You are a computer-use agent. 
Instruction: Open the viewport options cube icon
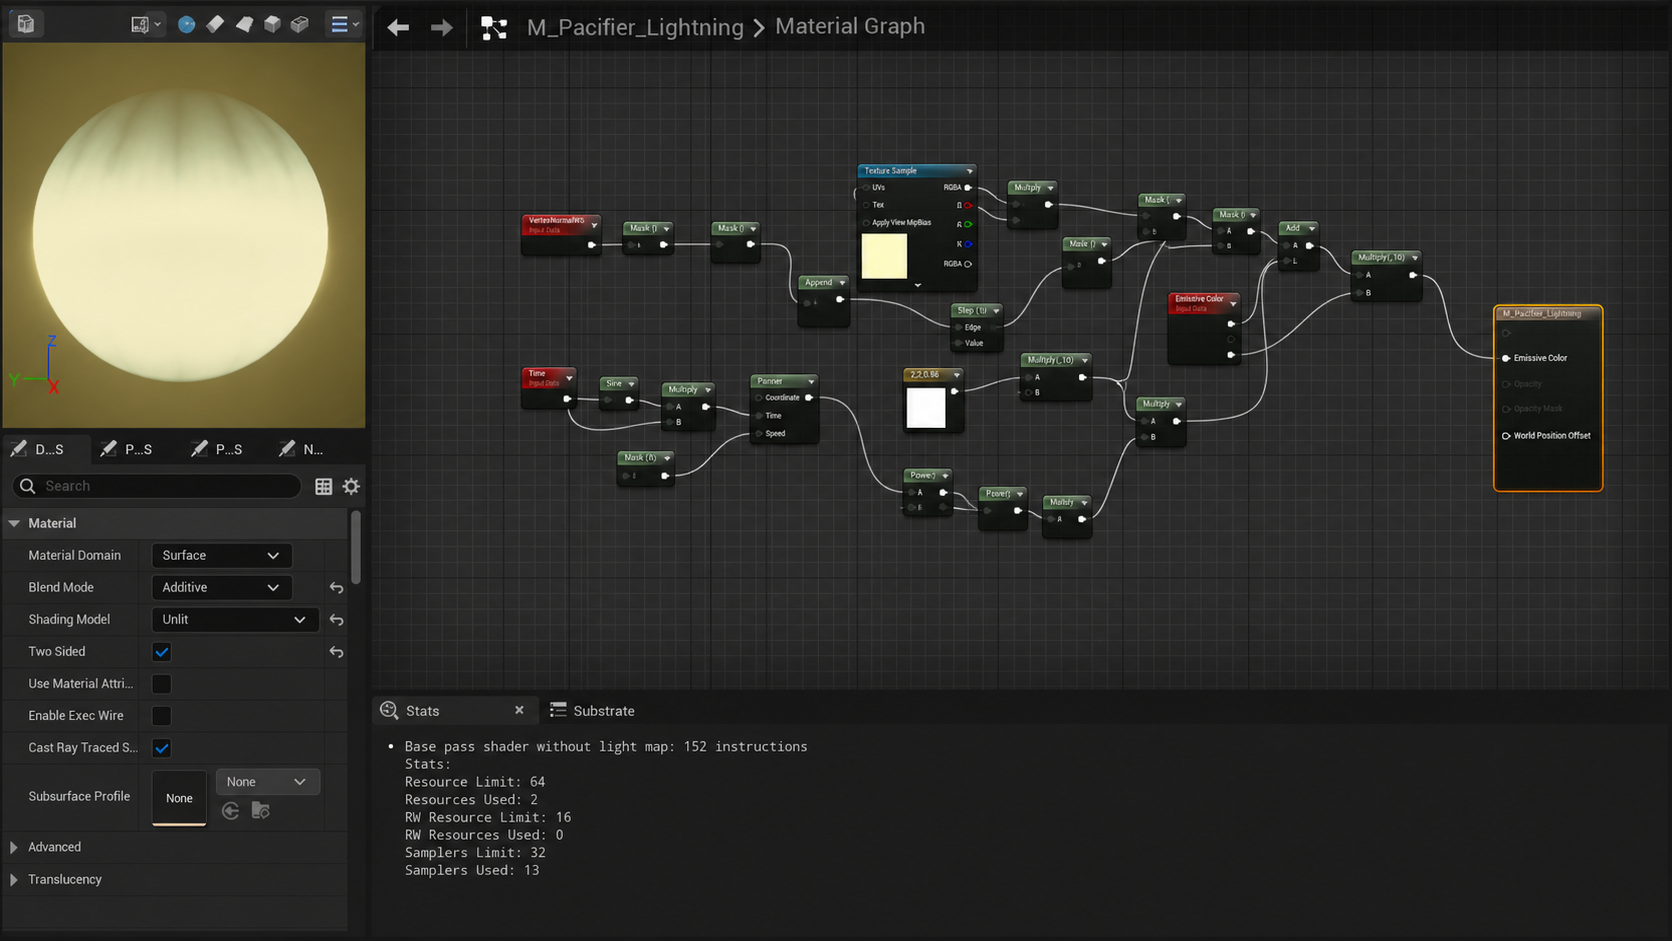tap(26, 24)
